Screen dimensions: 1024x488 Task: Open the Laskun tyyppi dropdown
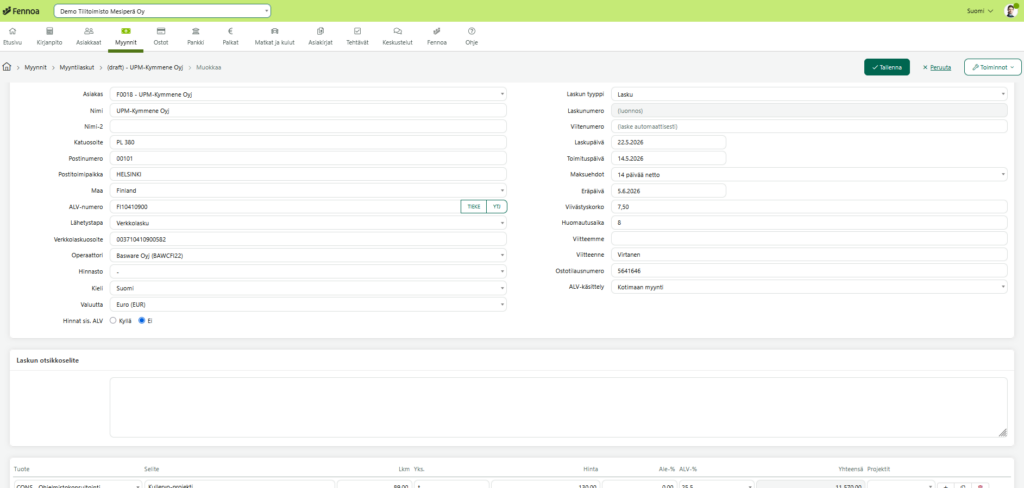coord(809,94)
